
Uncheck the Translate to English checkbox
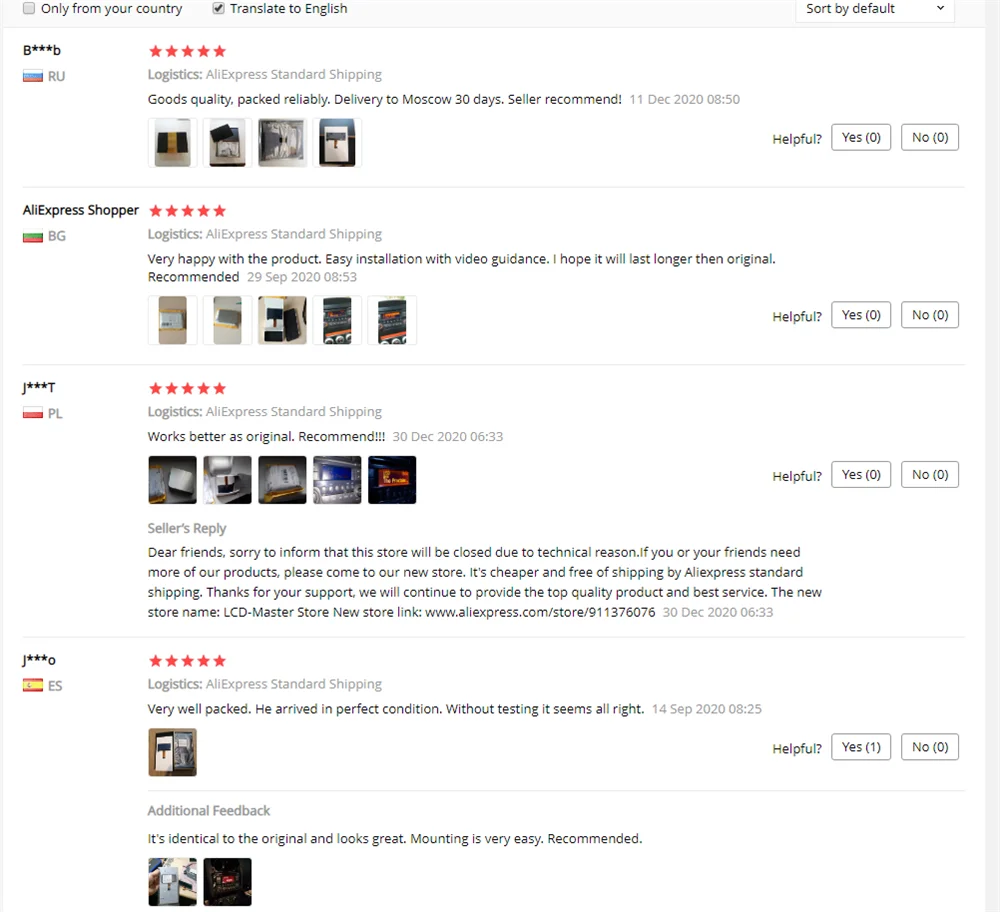(218, 8)
